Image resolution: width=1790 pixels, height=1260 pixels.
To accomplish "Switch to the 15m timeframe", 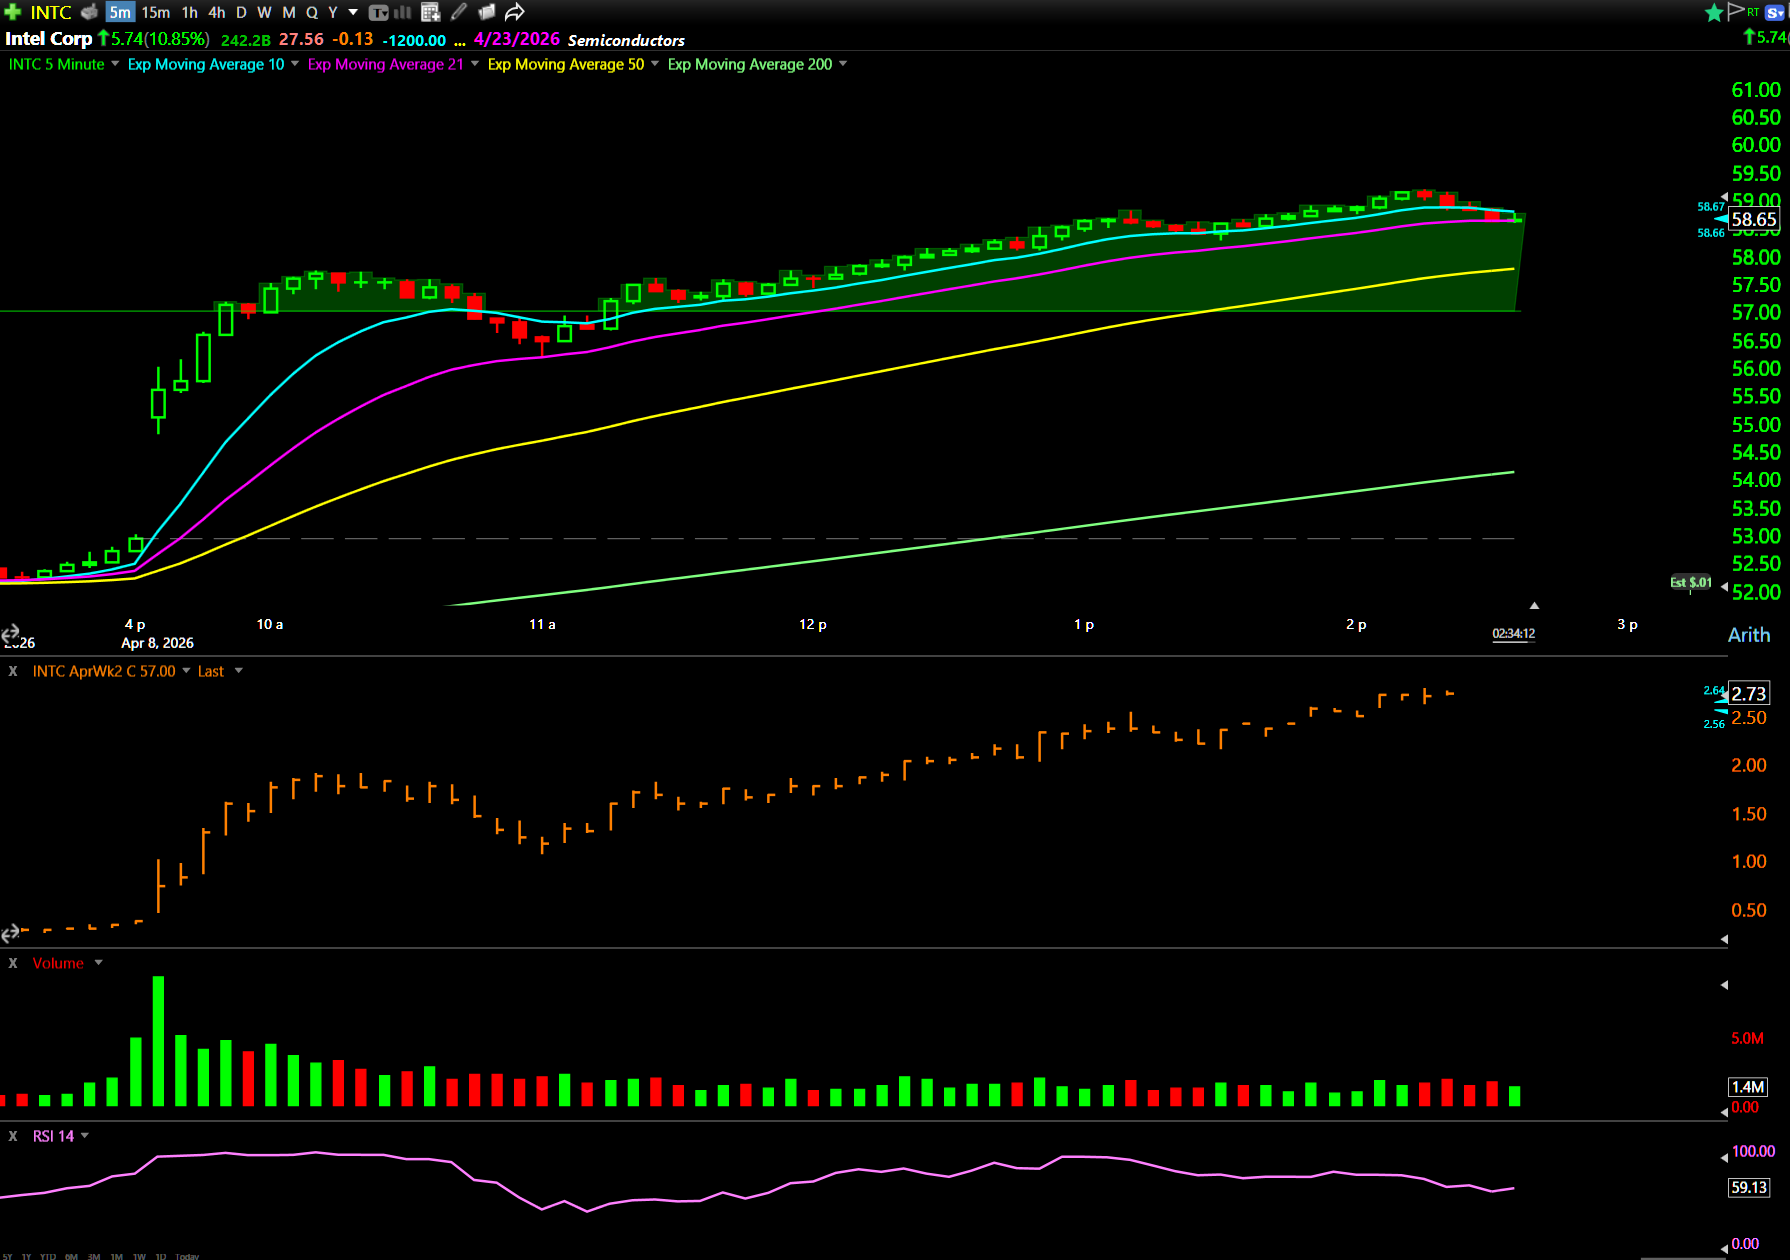I will (x=155, y=12).
